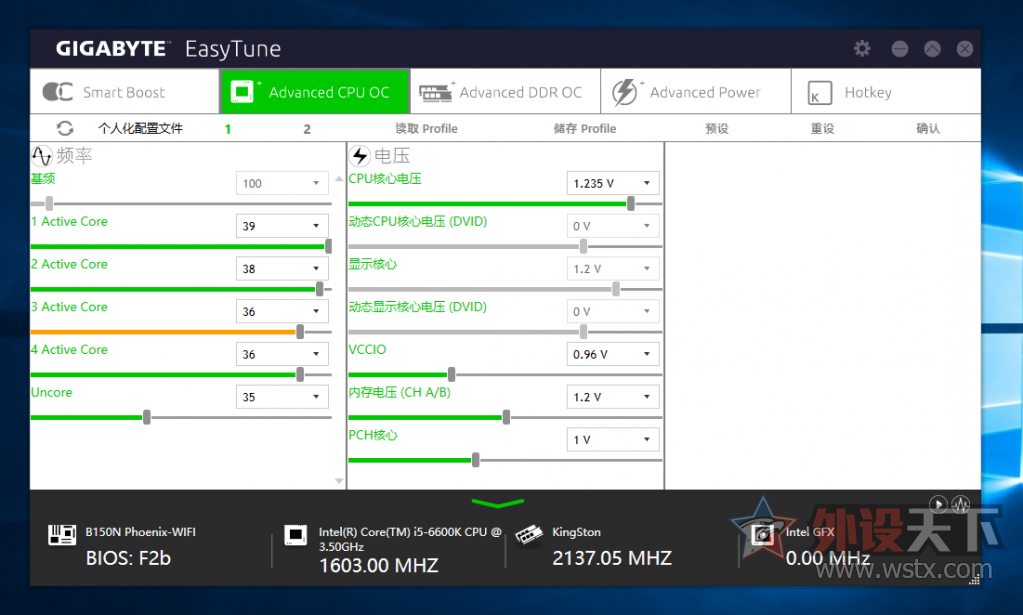Viewport: 1023px width, 615px height.
Task: Click the 预设 default button
Action: point(716,128)
